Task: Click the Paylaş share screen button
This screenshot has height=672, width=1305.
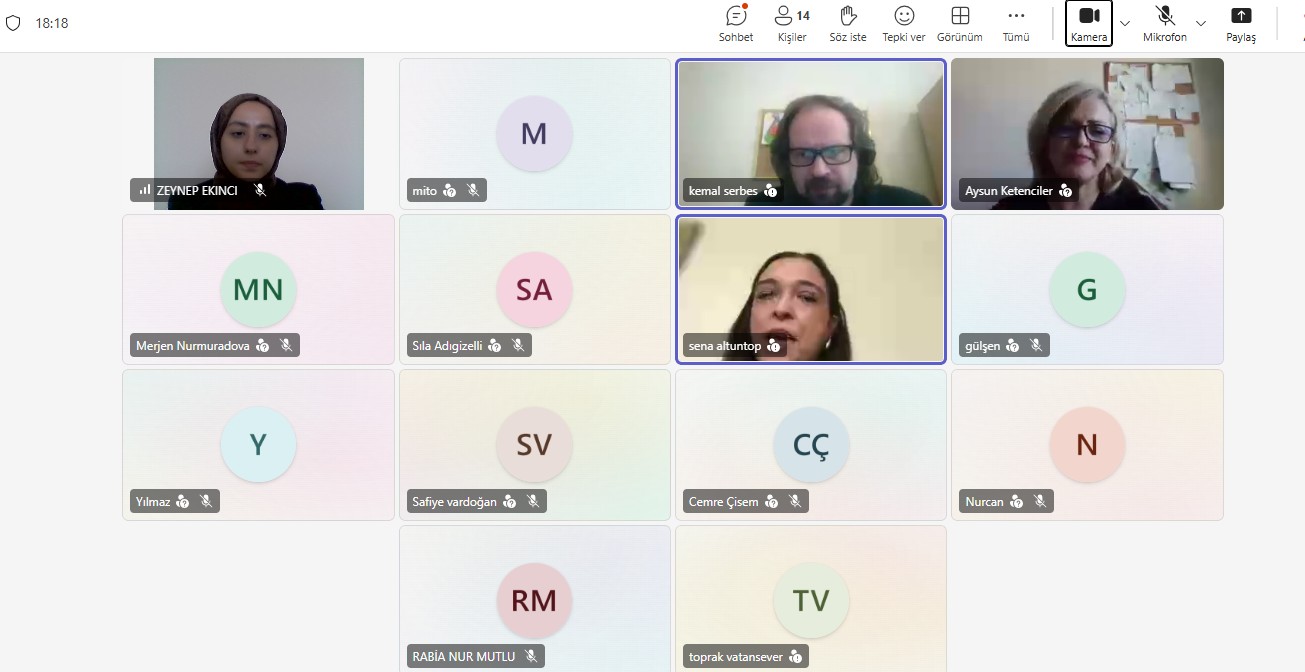Action: (x=1241, y=23)
